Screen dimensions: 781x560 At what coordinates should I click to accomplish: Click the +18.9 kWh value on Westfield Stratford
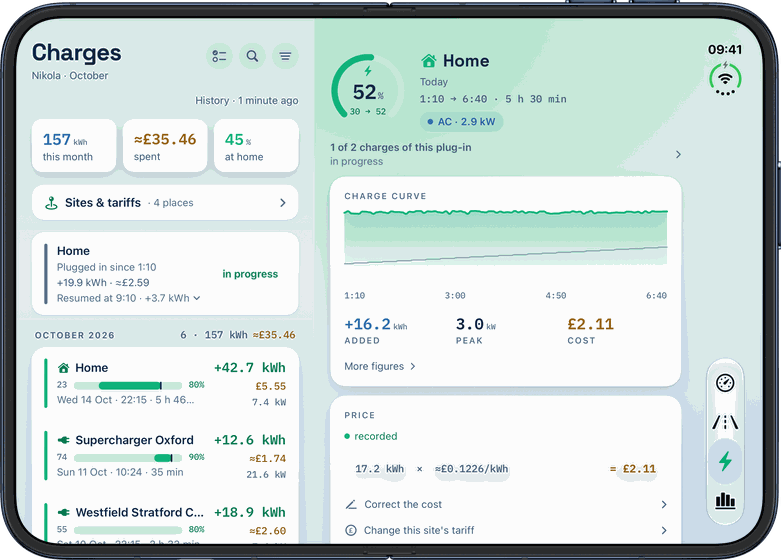point(250,512)
